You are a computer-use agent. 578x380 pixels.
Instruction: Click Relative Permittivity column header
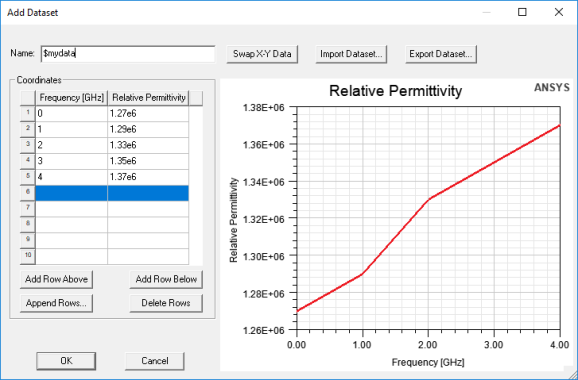coord(148,98)
